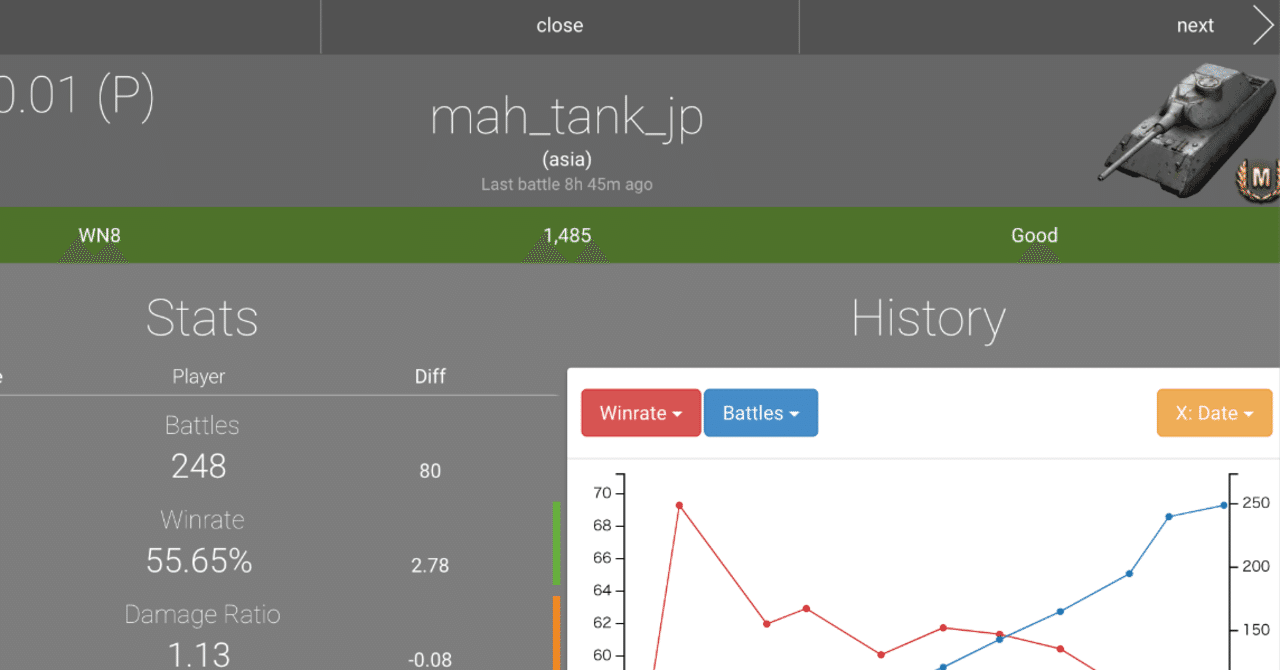Click the highest red winrate data point
1280x670 pixels.
[679, 505]
